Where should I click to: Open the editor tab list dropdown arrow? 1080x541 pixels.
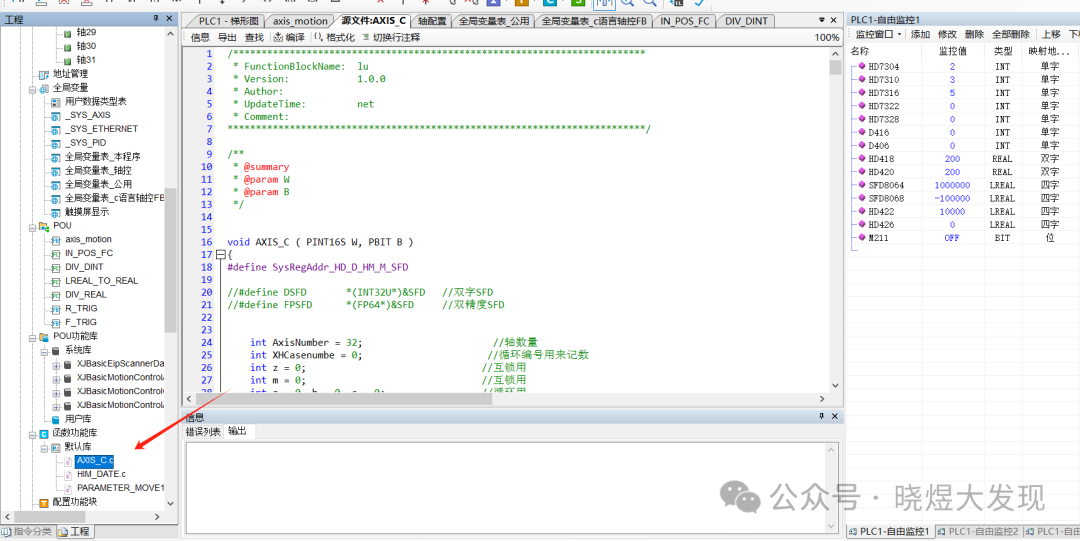pos(822,20)
